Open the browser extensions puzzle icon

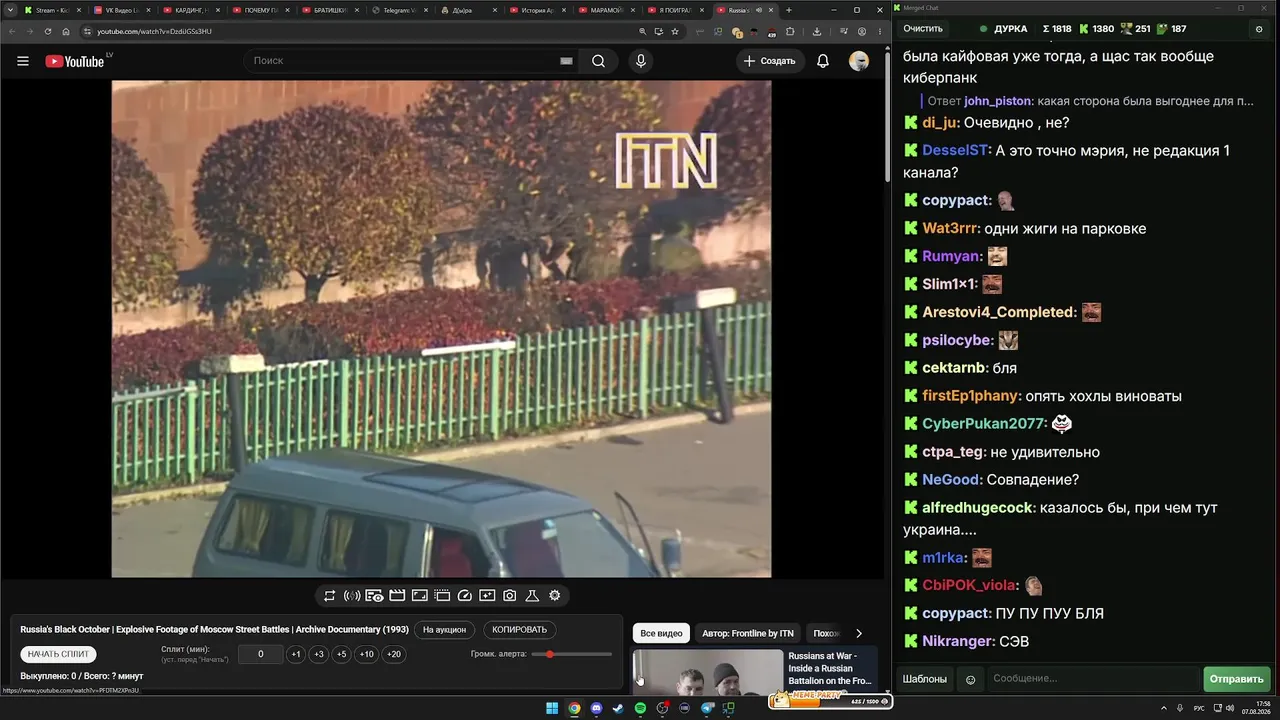pos(790,31)
